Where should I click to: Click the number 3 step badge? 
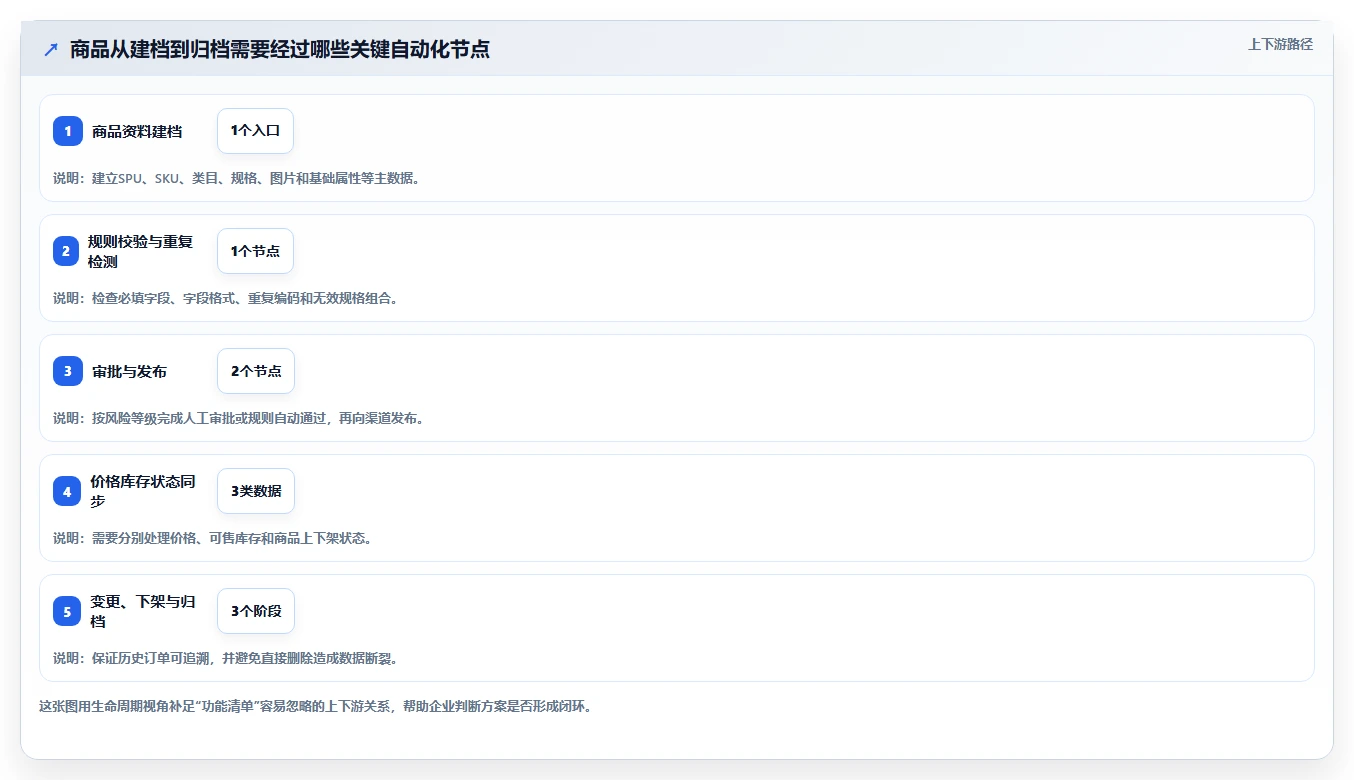(x=67, y=371)
